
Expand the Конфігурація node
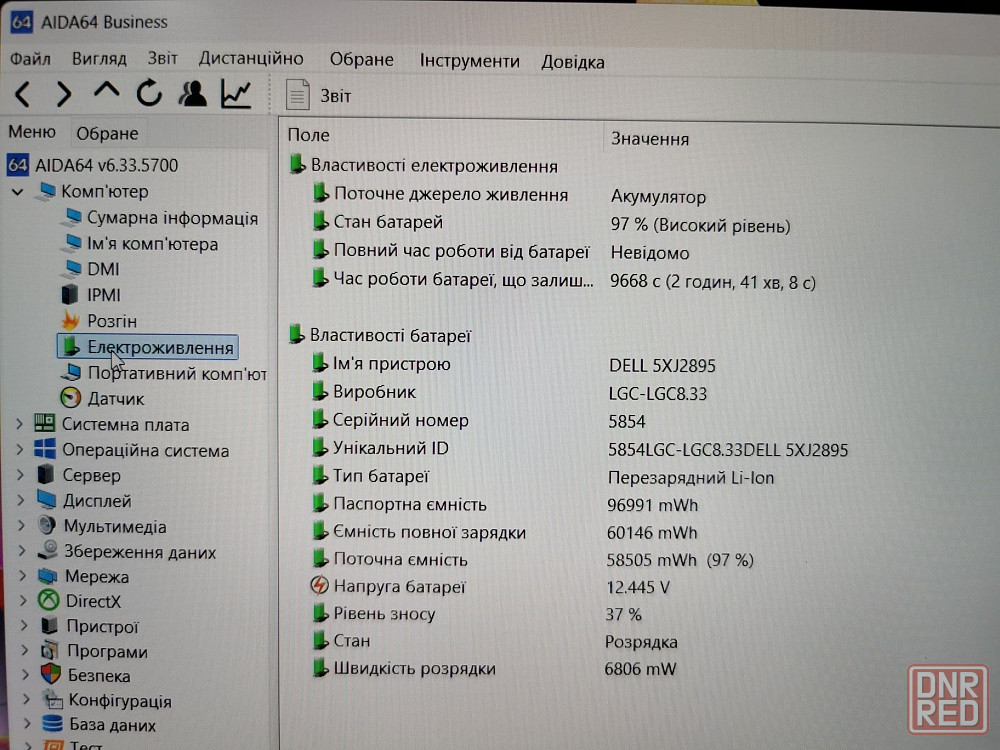coord(26,700)
